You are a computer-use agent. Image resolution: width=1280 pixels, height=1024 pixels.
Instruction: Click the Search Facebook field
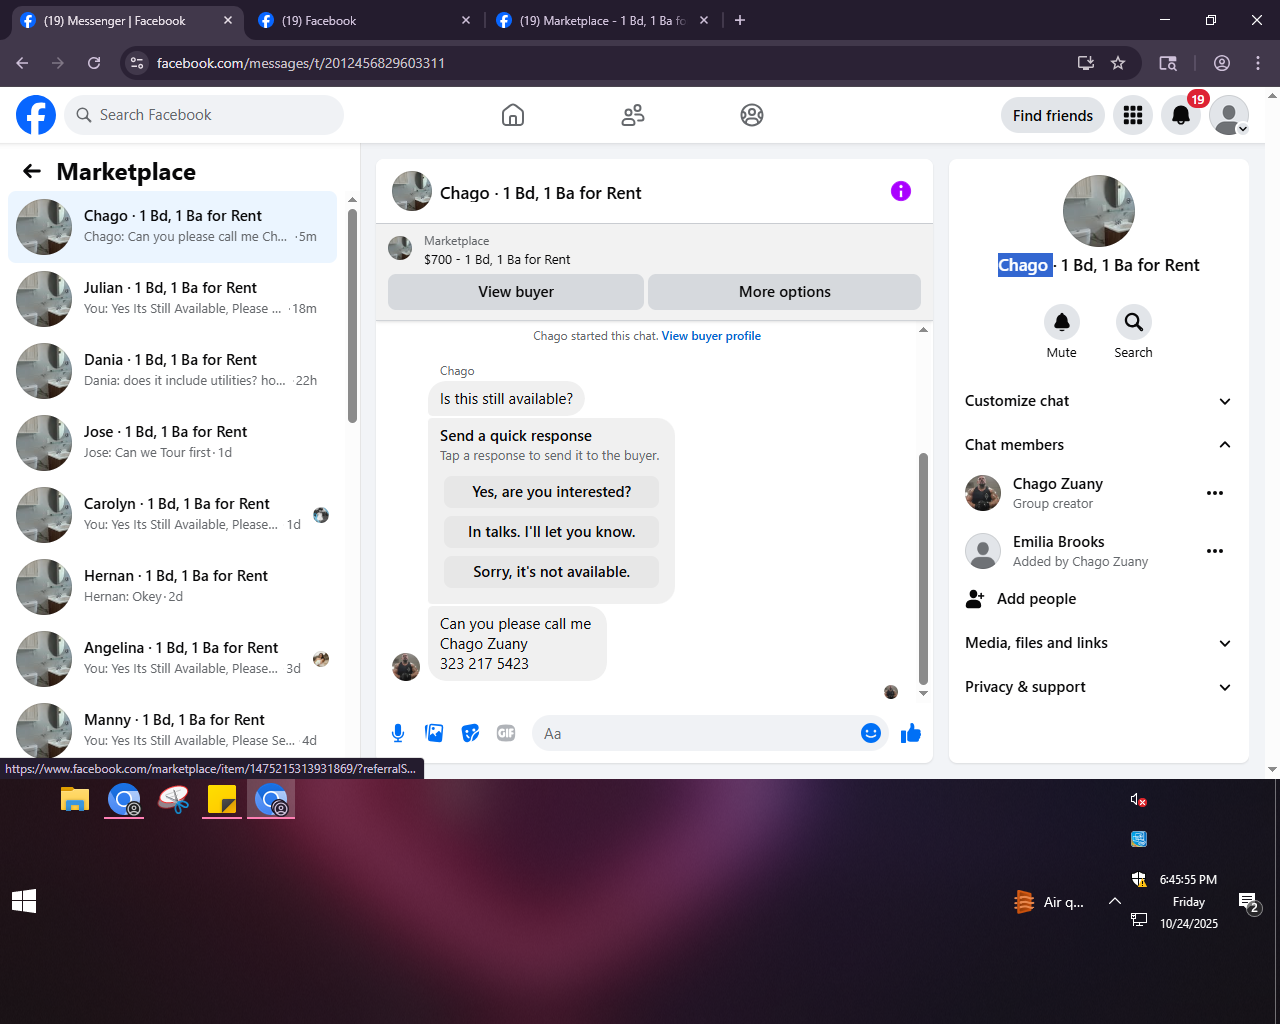[x=204, y=115]
